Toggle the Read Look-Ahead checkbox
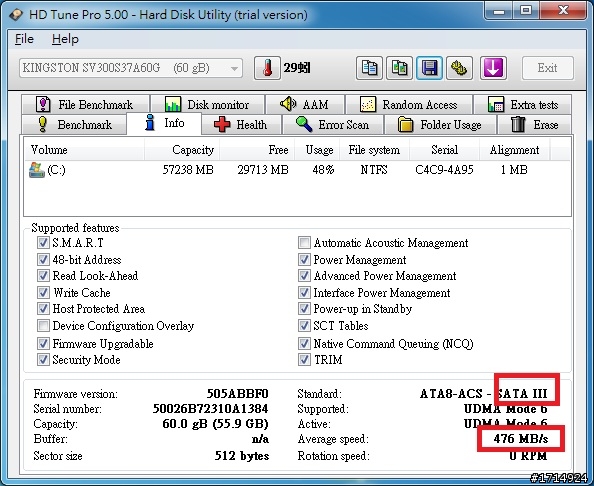The height and width of the screenshot is (486, 594). pos(43,275)
